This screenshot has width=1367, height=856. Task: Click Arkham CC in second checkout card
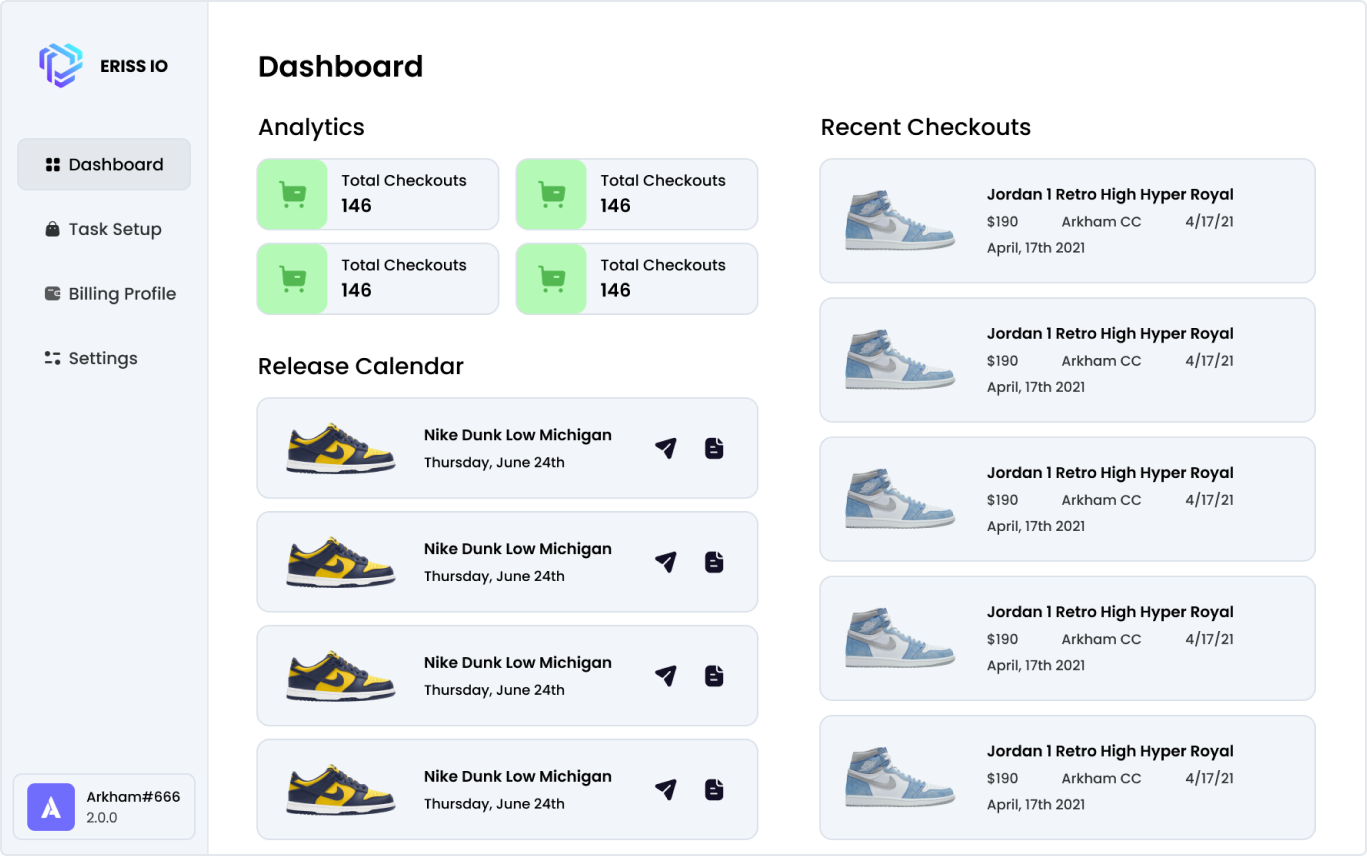(x=1101, y=361)
